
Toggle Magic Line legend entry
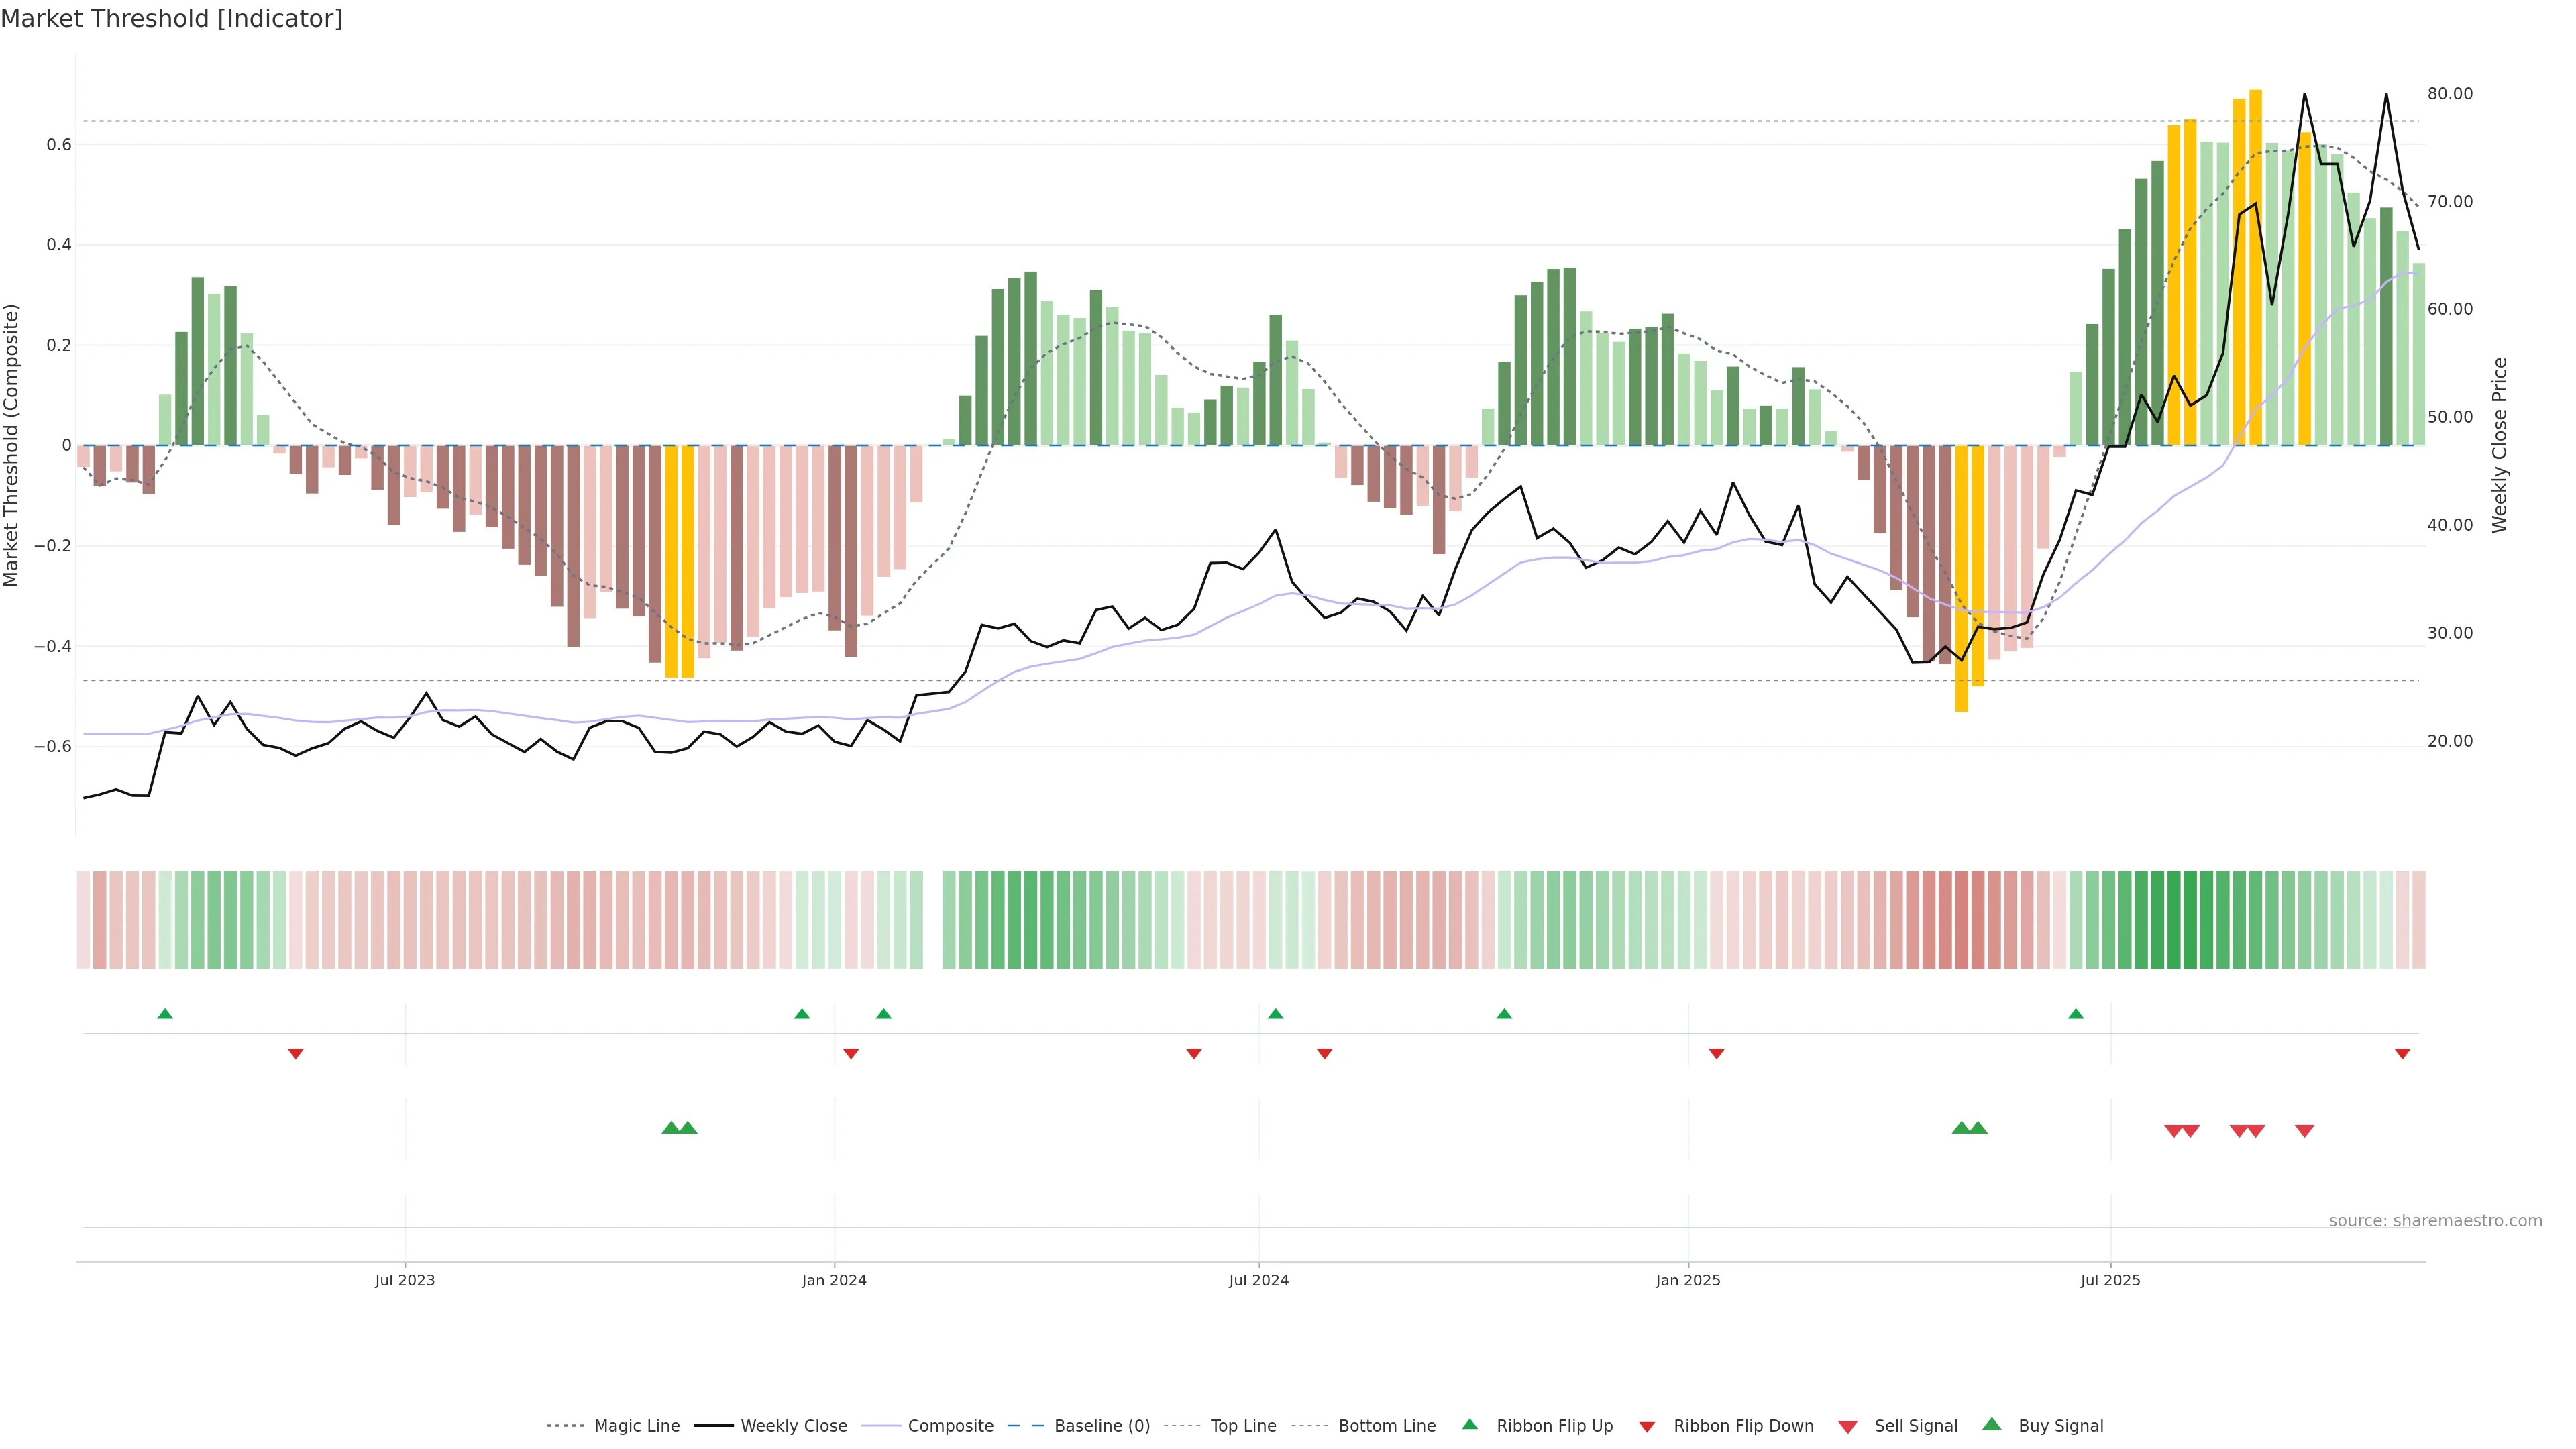pyautogui.click(x=636, y=1426)
